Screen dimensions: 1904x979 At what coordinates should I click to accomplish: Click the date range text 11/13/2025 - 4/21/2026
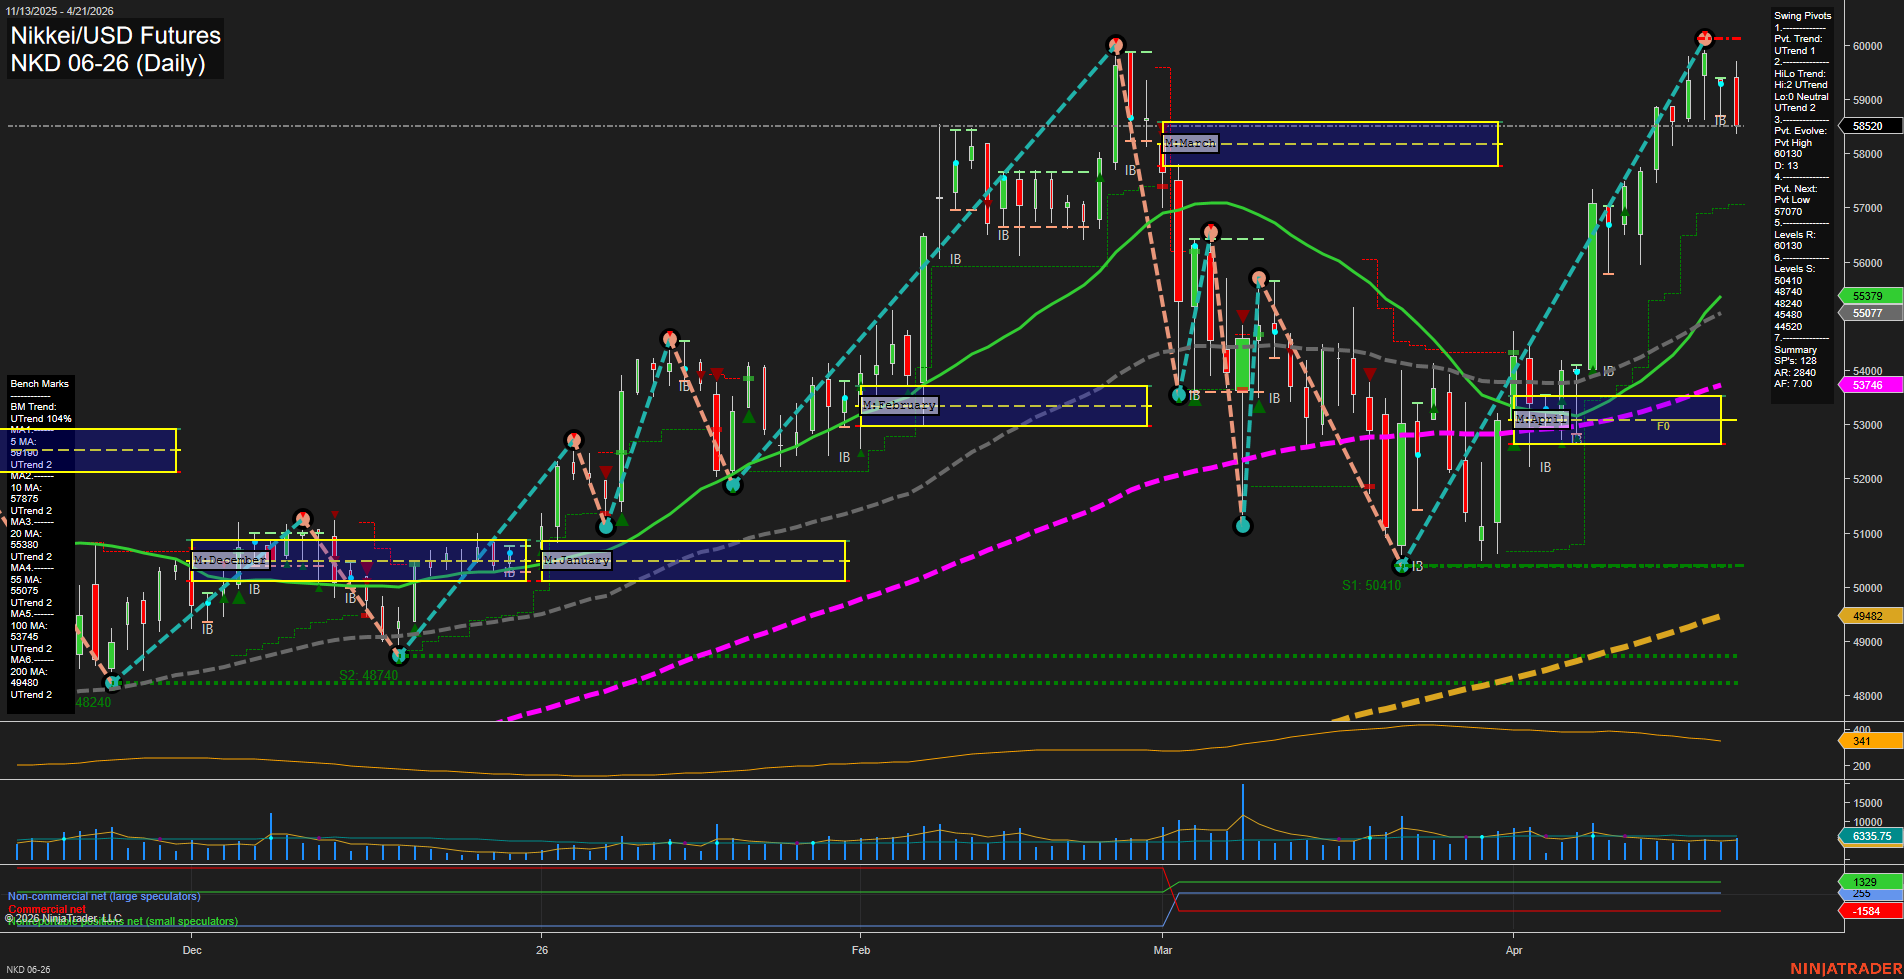(x=60, y=9)
